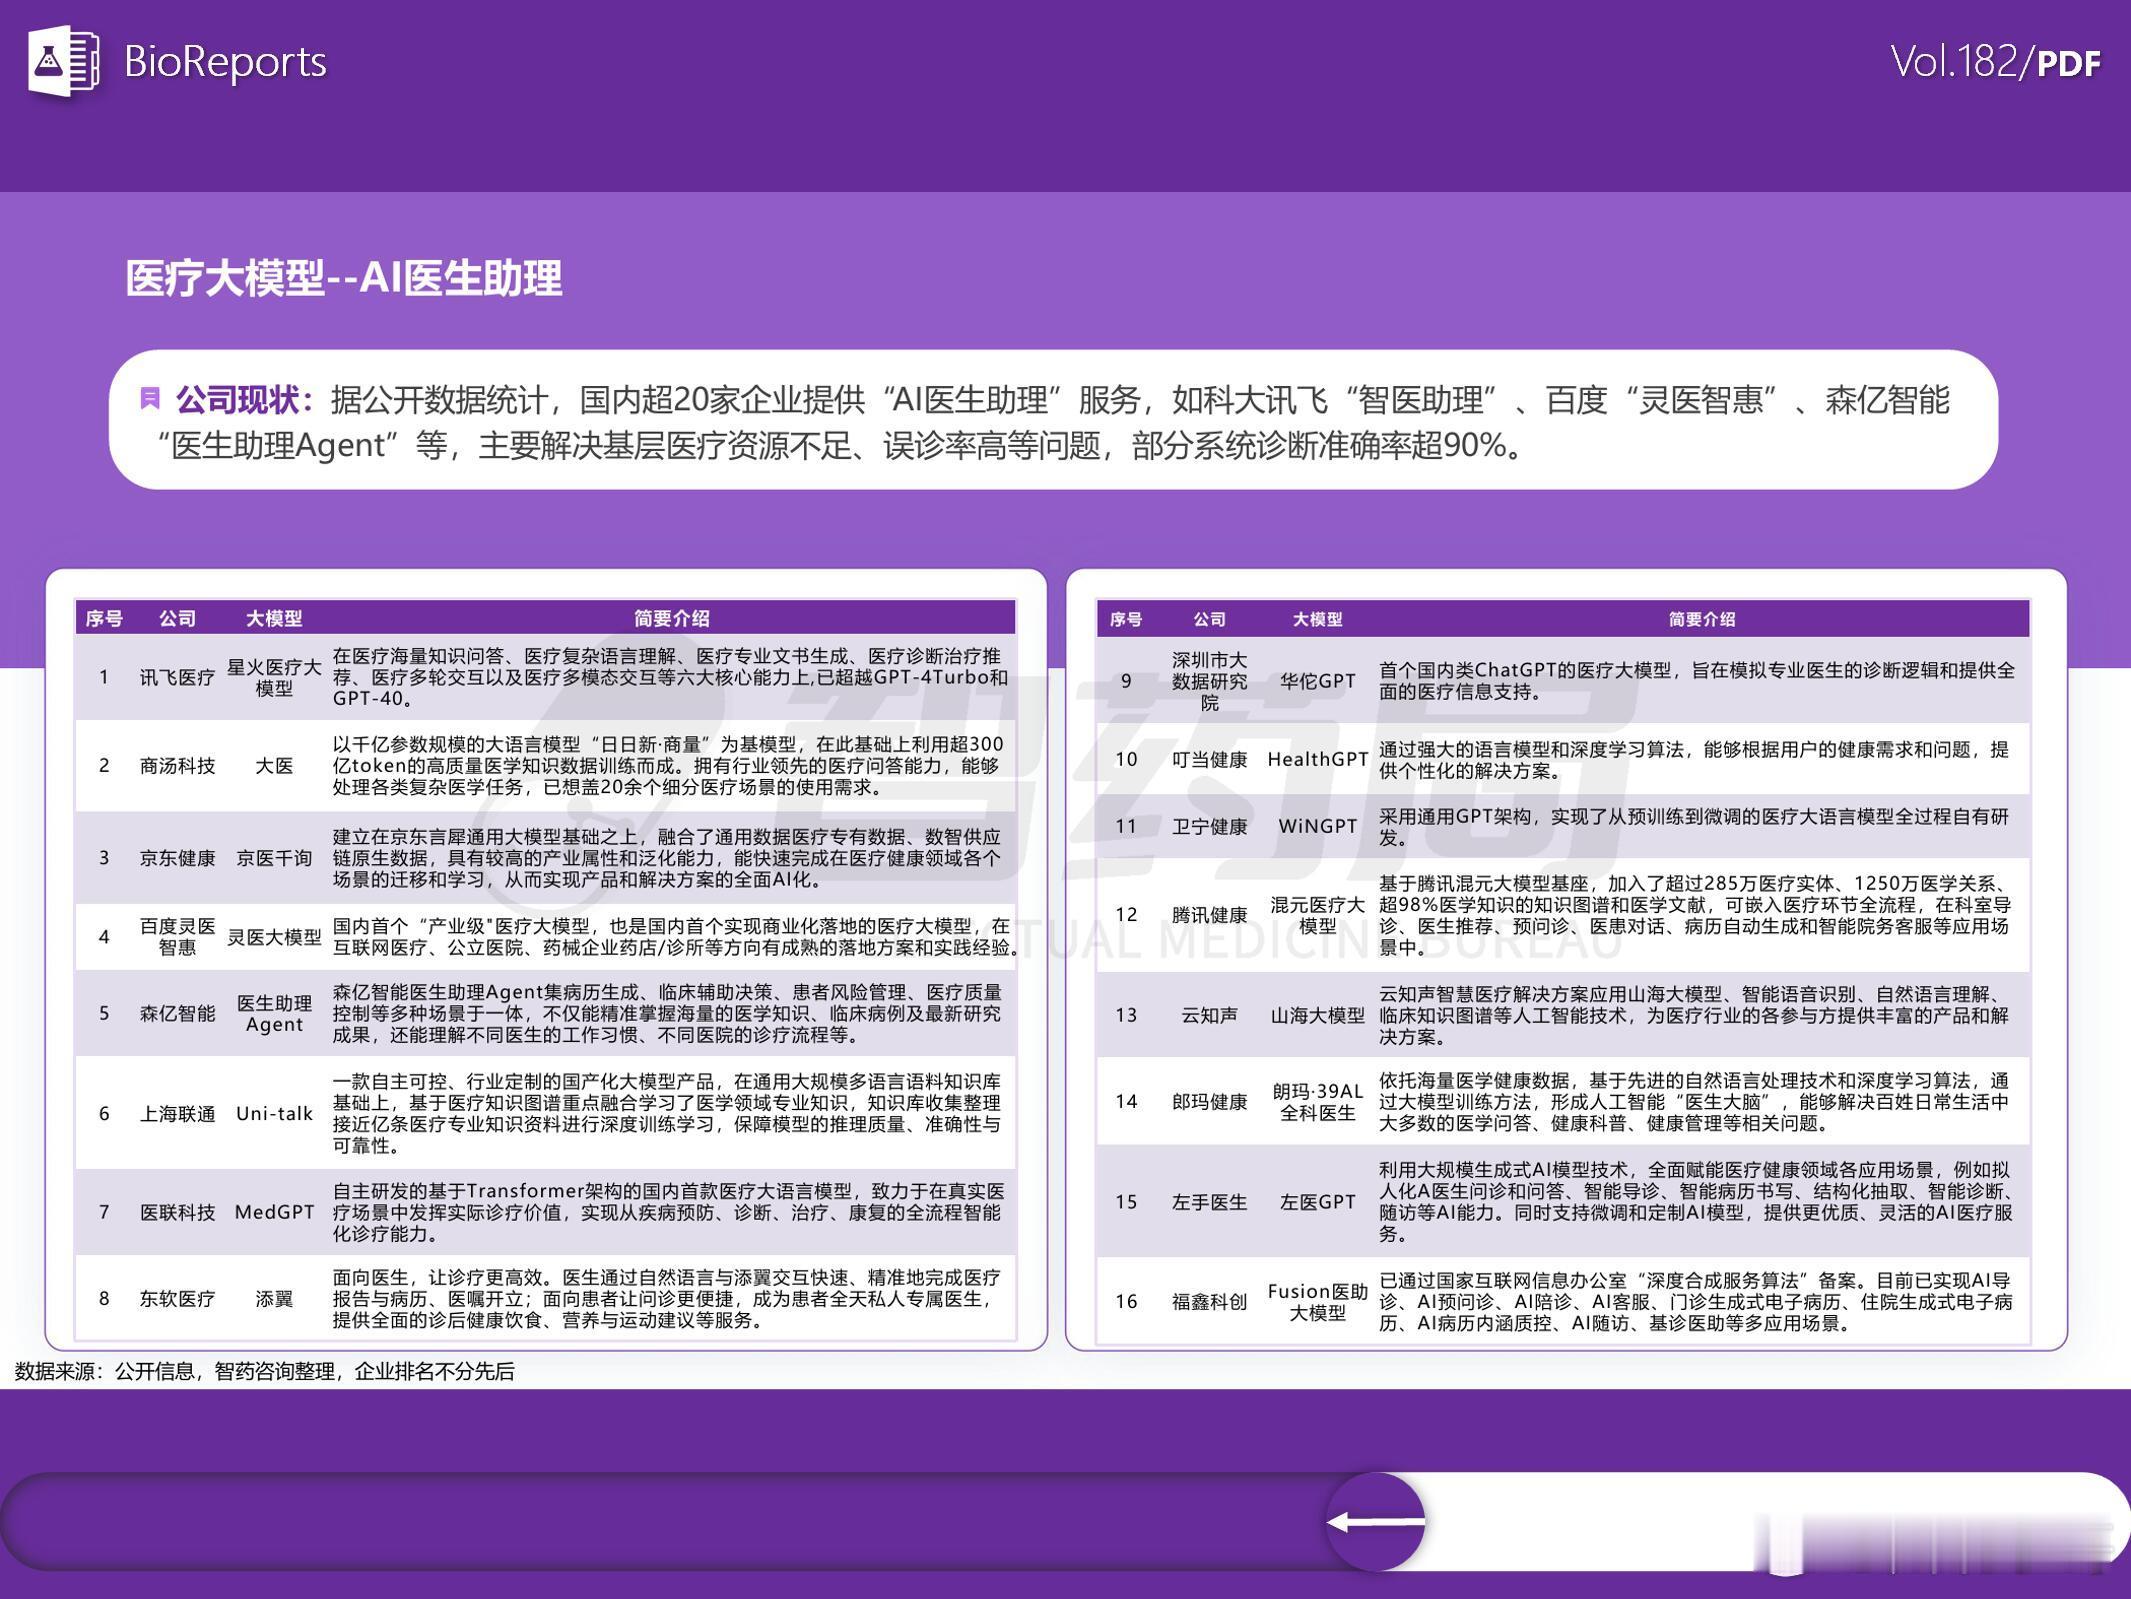Click the 福鑫科创 company cell

tap(1209, 1301)
